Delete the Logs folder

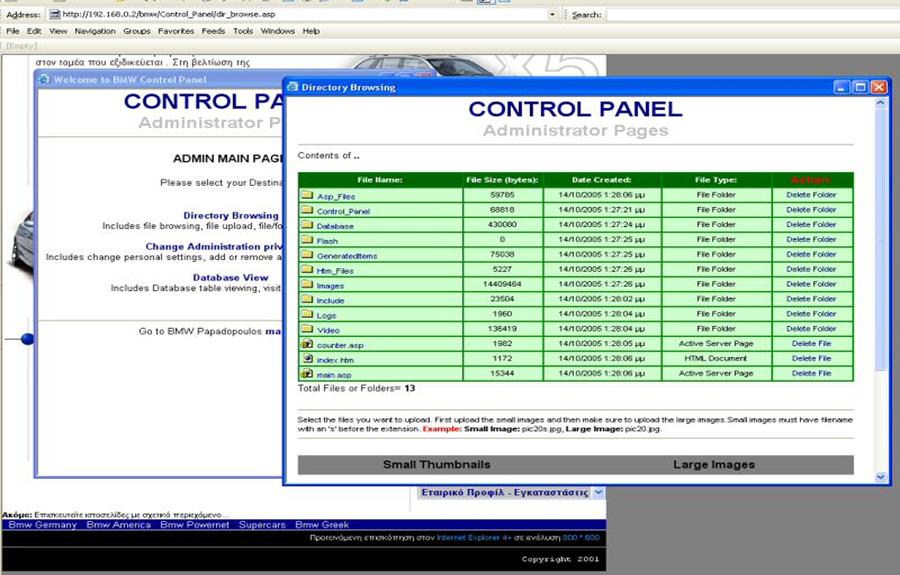point(811,314)
